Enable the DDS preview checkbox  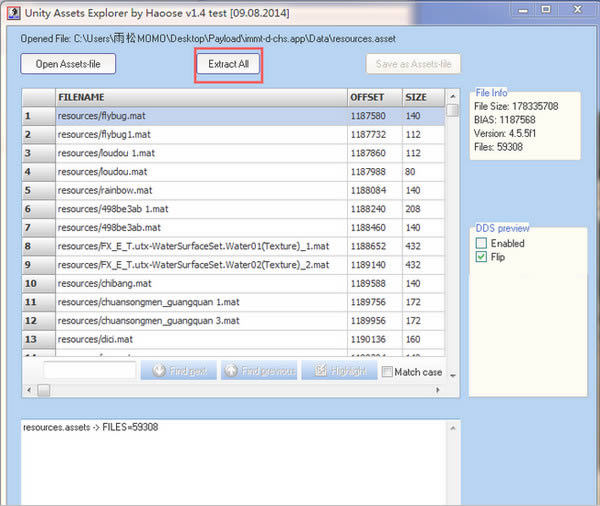click(481, 243)
